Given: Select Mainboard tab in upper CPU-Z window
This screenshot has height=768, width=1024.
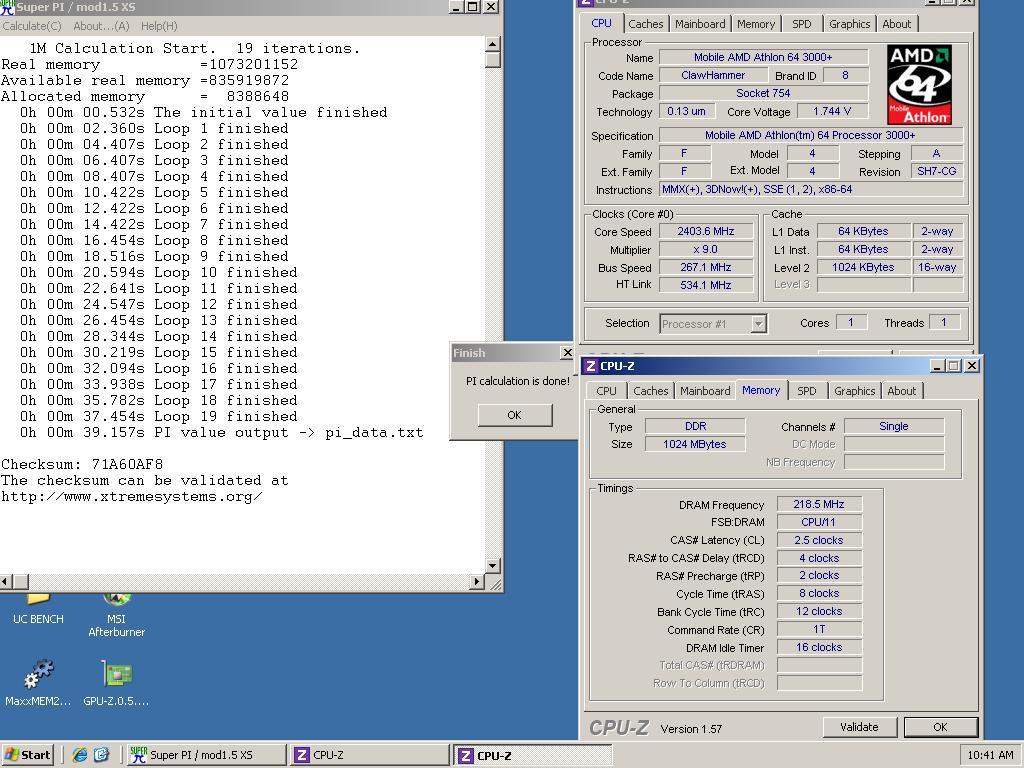Looking at the screenshot, I should click(x=700, y=24).
